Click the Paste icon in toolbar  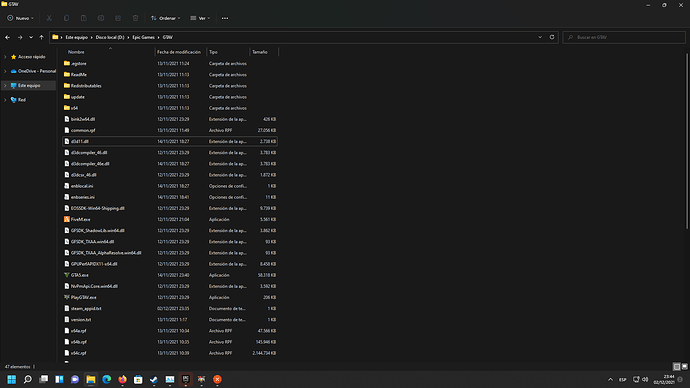pos(84,18)
